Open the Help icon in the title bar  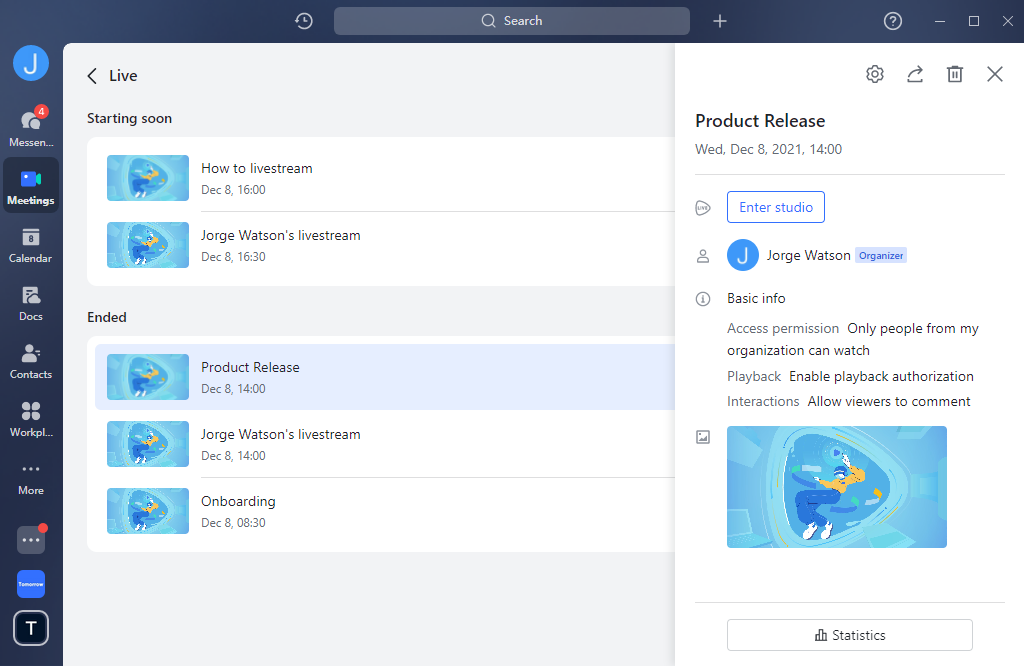(x=892, y=20)
